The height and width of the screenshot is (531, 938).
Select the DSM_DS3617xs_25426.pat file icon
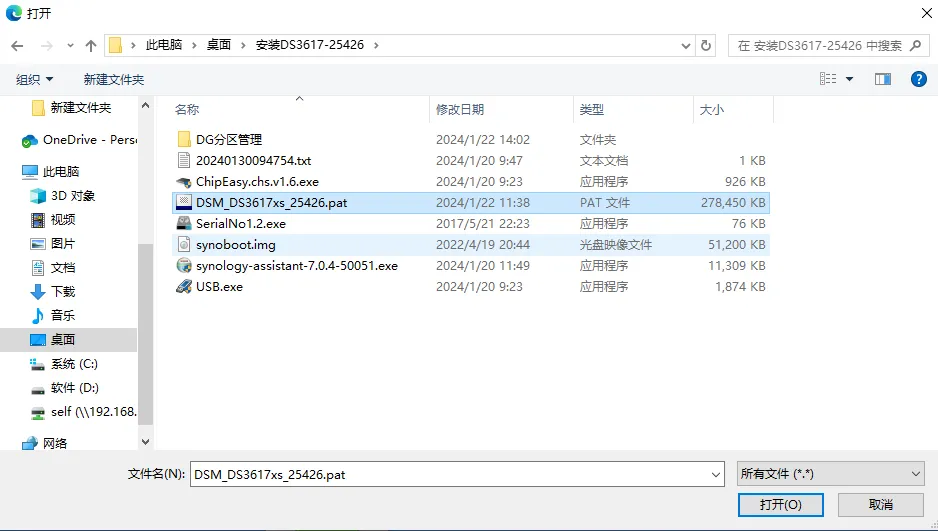[x=184, y=202]
